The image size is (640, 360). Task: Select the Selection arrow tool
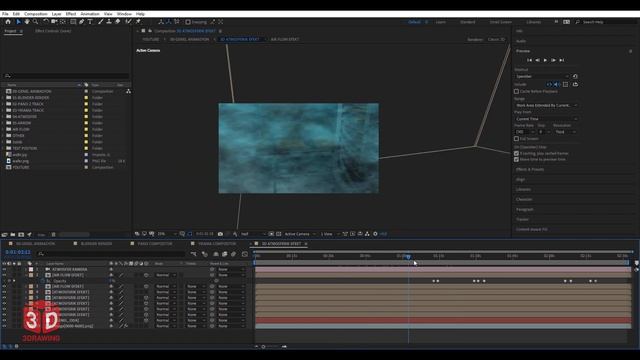coord(19,22)
